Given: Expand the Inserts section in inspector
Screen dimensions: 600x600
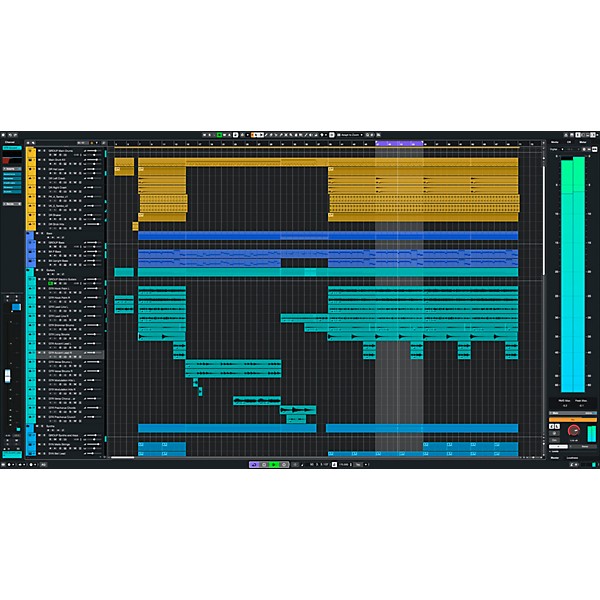Looking at the screenshot, I should click(12, 169).
